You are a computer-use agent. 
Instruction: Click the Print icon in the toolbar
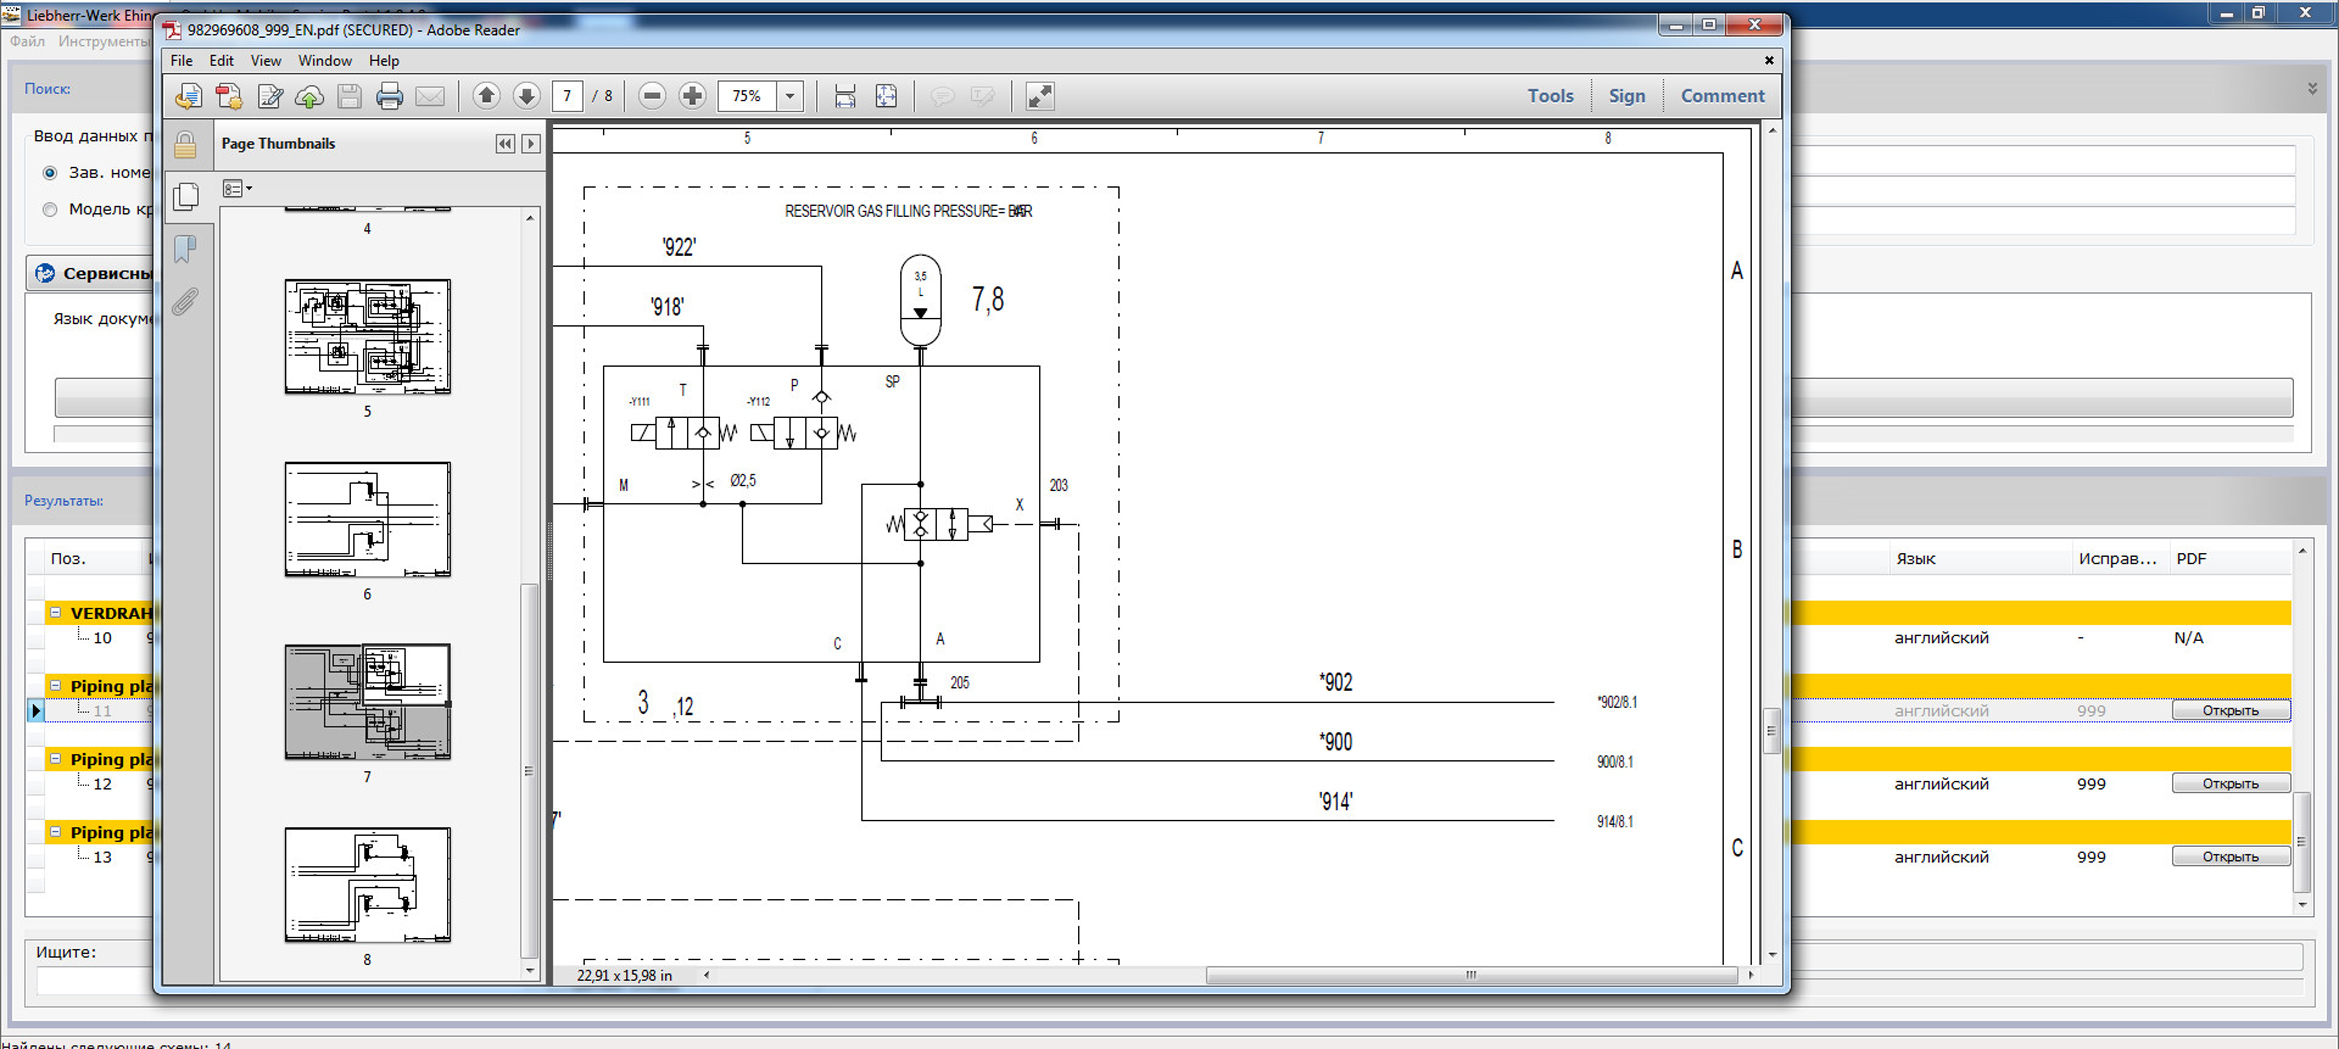389,96
